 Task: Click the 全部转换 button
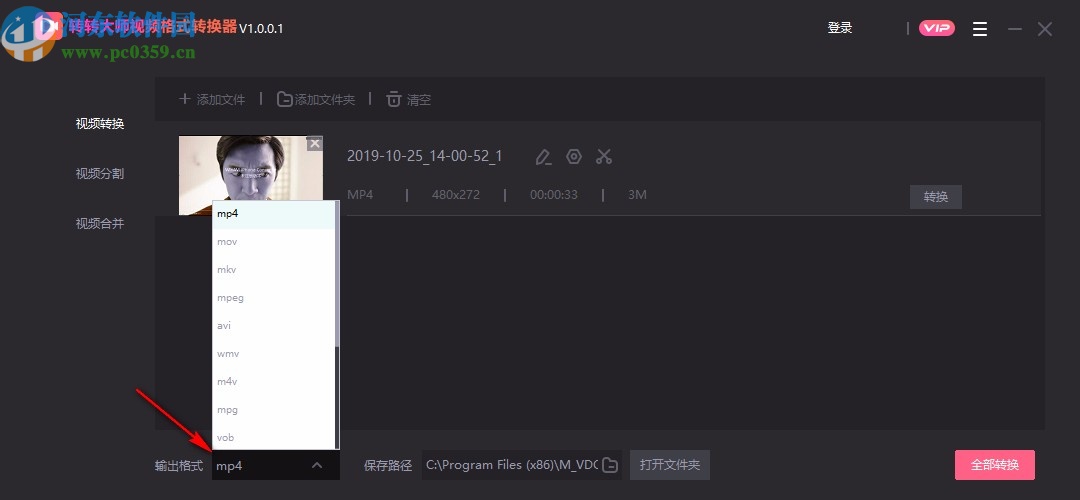[995, 465]
